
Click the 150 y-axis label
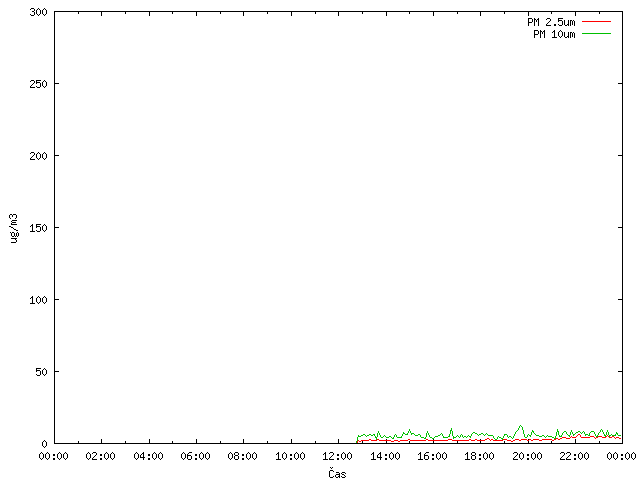[38, 228]
